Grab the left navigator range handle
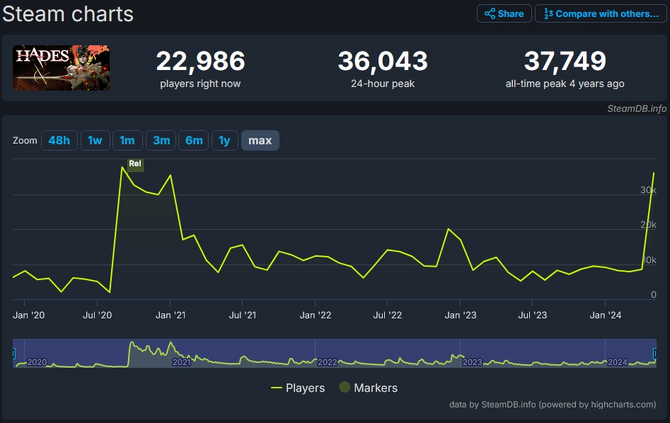 pos(13,353)
